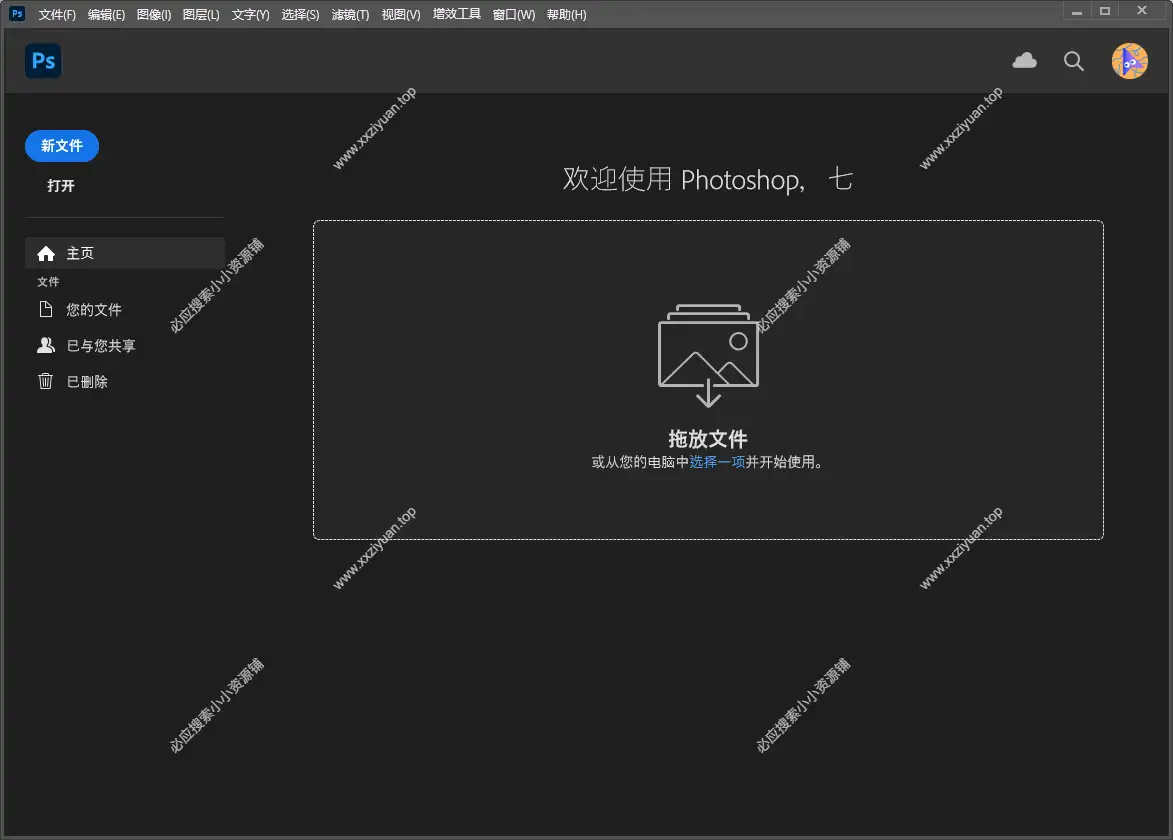The height and width of the screenshot is (840, 1173).
Task: Open the 文件(F) menu
Action: (x=57, y=14)
